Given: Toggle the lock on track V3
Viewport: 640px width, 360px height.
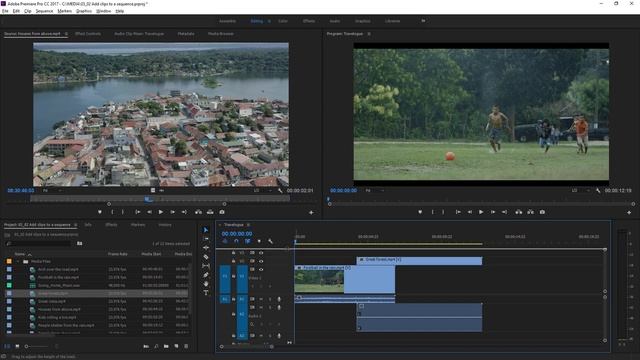Looking at the screenshot, I should pos(233,253).
